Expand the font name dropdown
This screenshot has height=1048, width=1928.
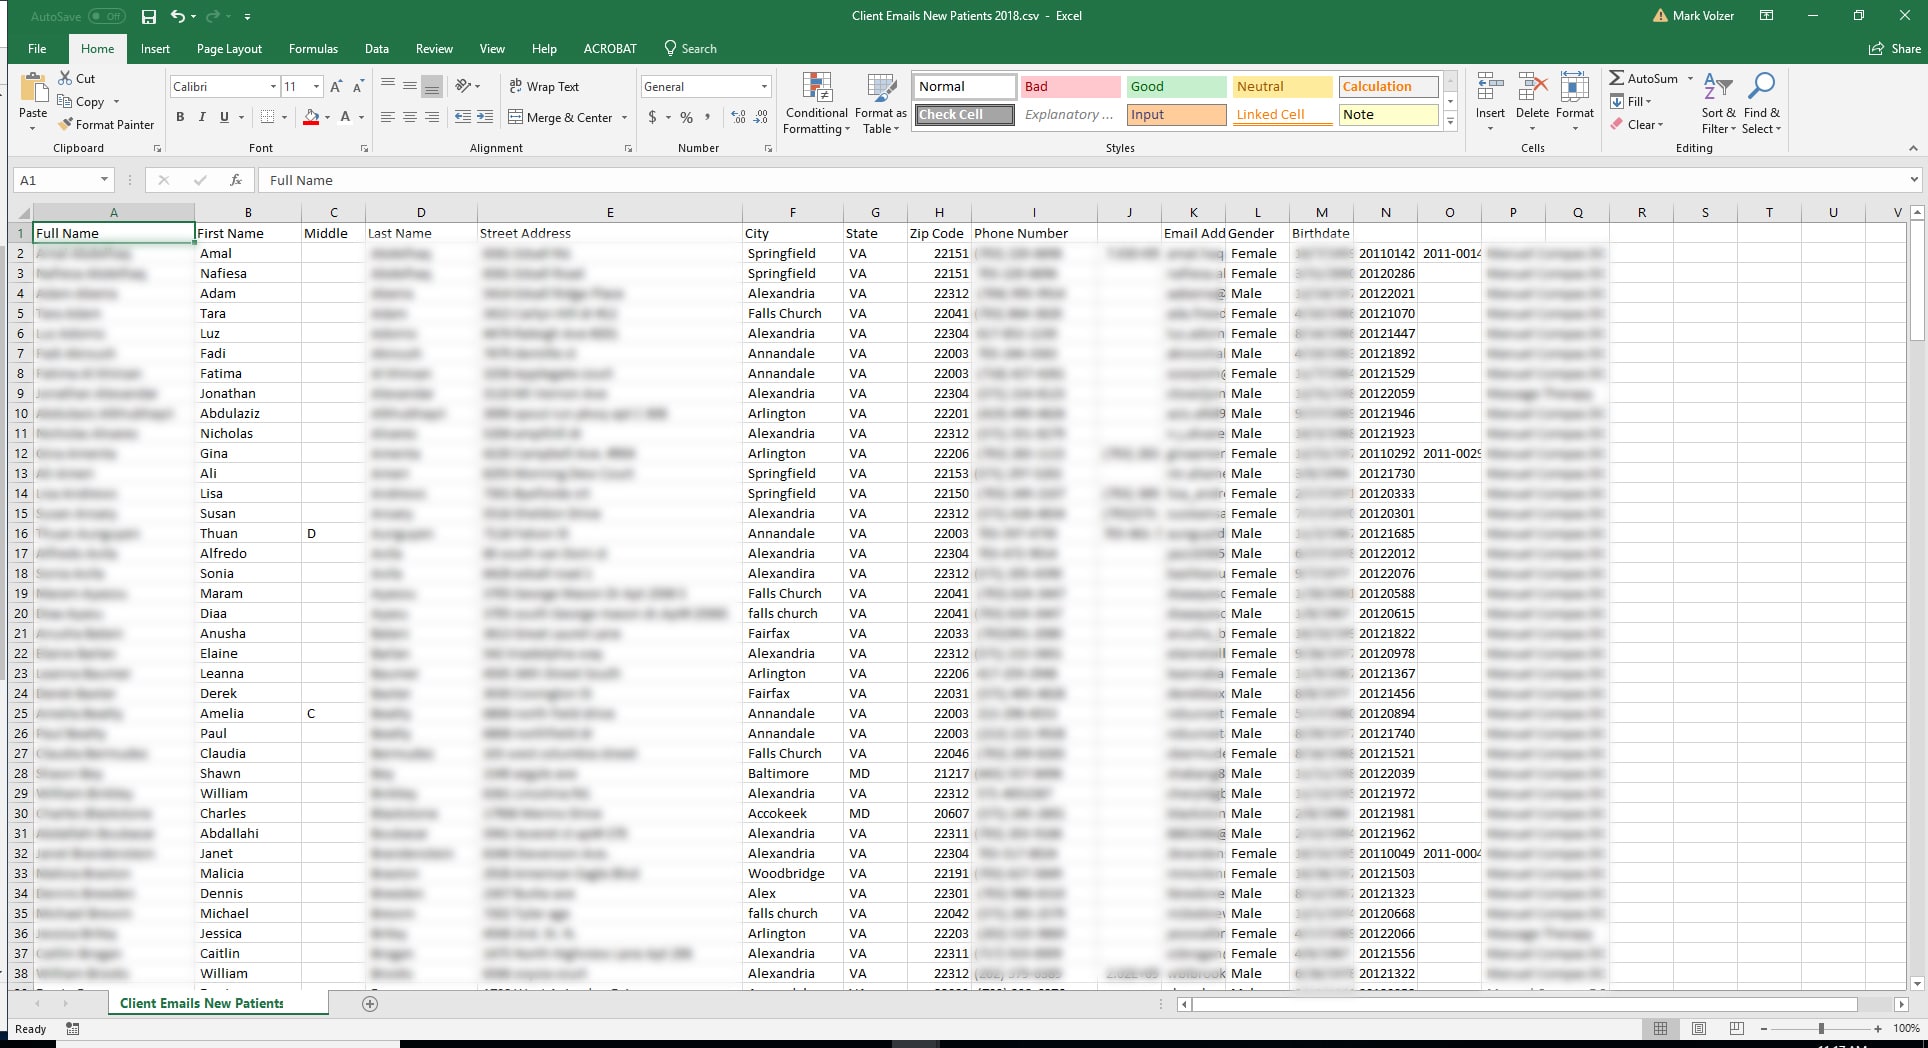pos(273,87)
